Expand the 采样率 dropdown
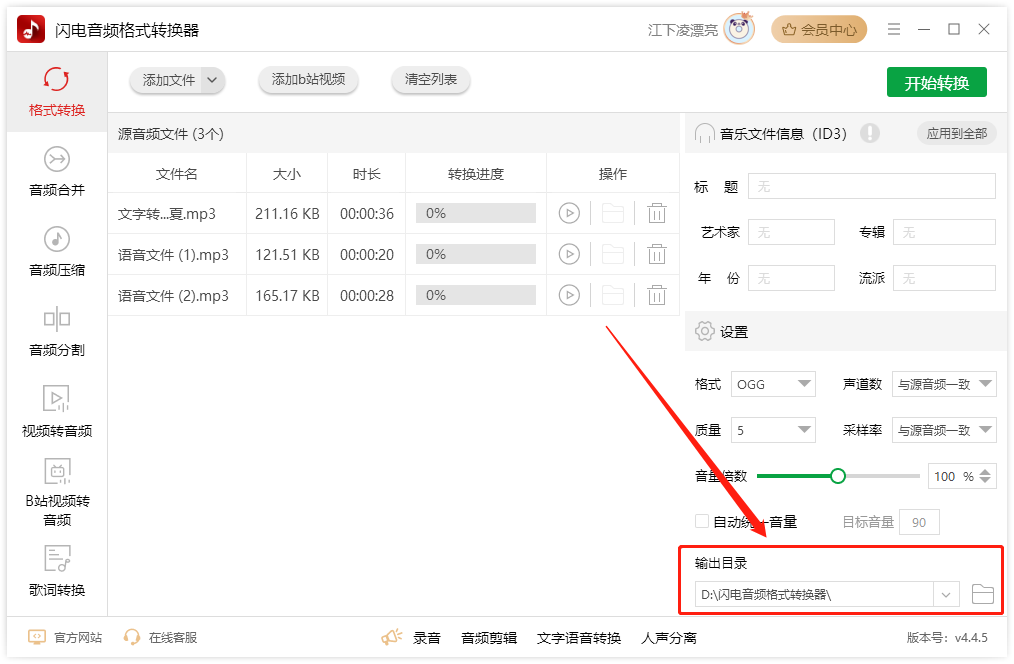This screenshot has height=664, width=1014. click(944, 430)
